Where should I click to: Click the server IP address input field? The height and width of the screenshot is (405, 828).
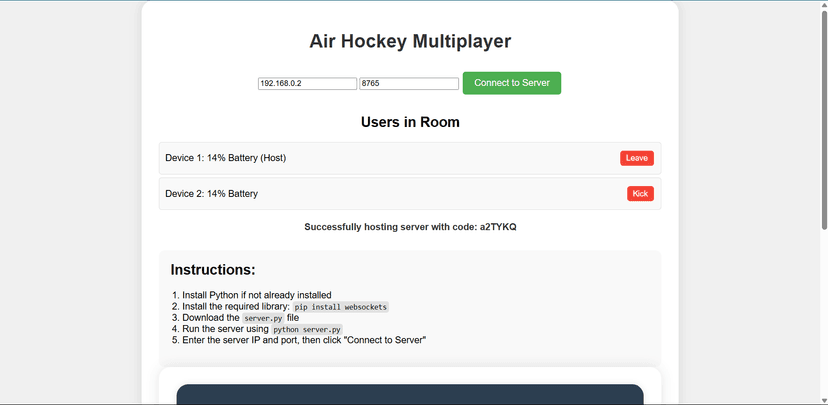tap(307, 84)
